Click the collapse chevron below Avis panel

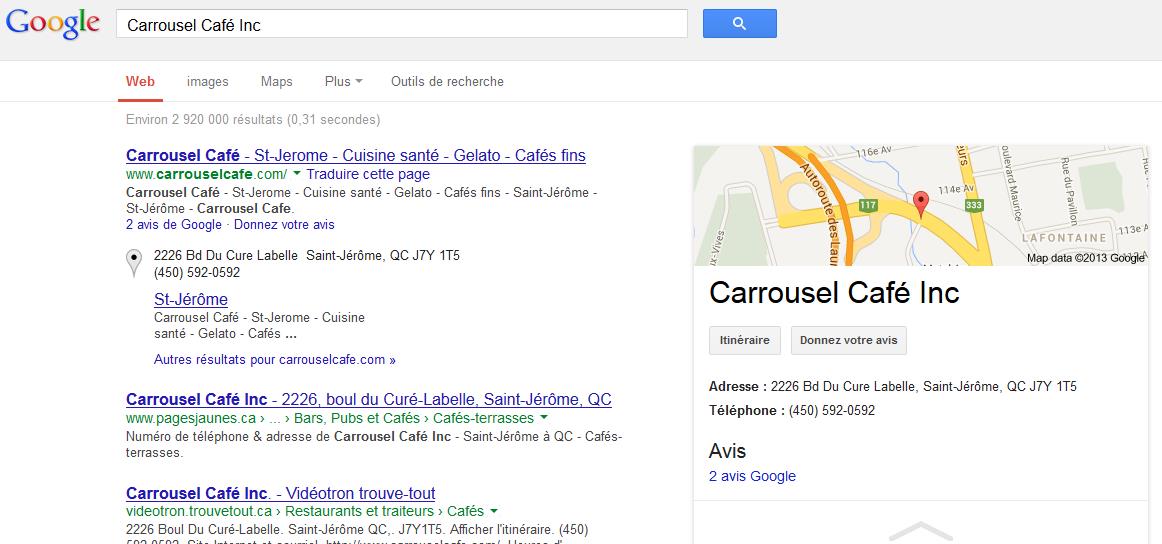[920, 531]
